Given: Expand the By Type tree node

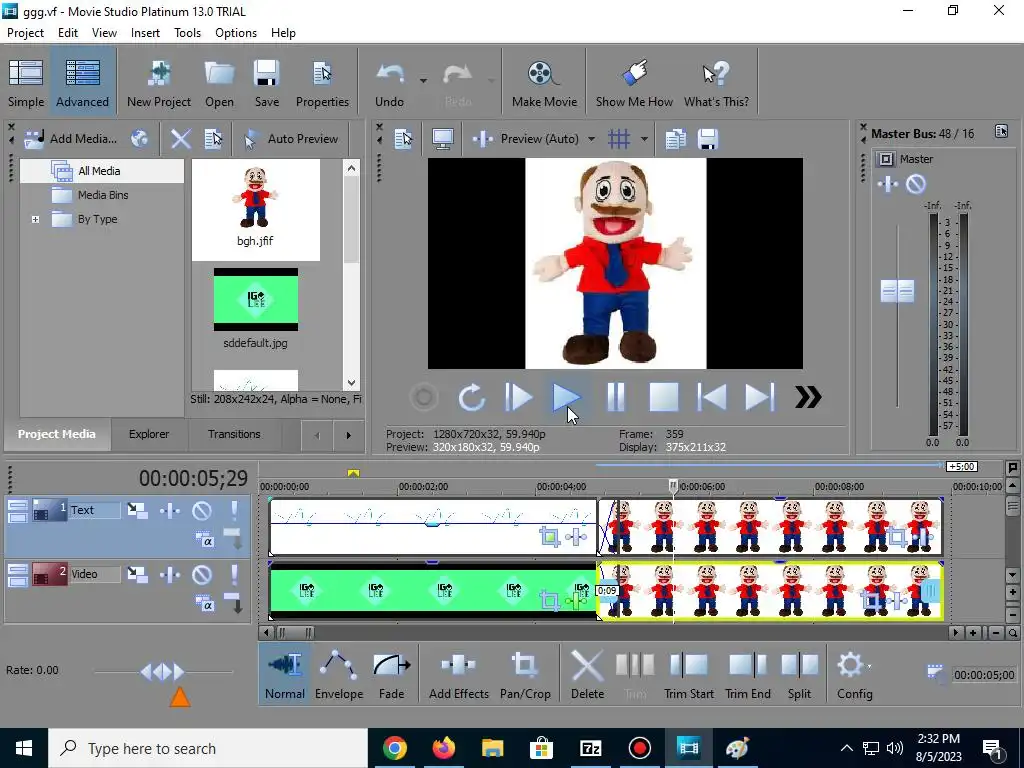Looking at the screenshot, I should coord(35,219).
